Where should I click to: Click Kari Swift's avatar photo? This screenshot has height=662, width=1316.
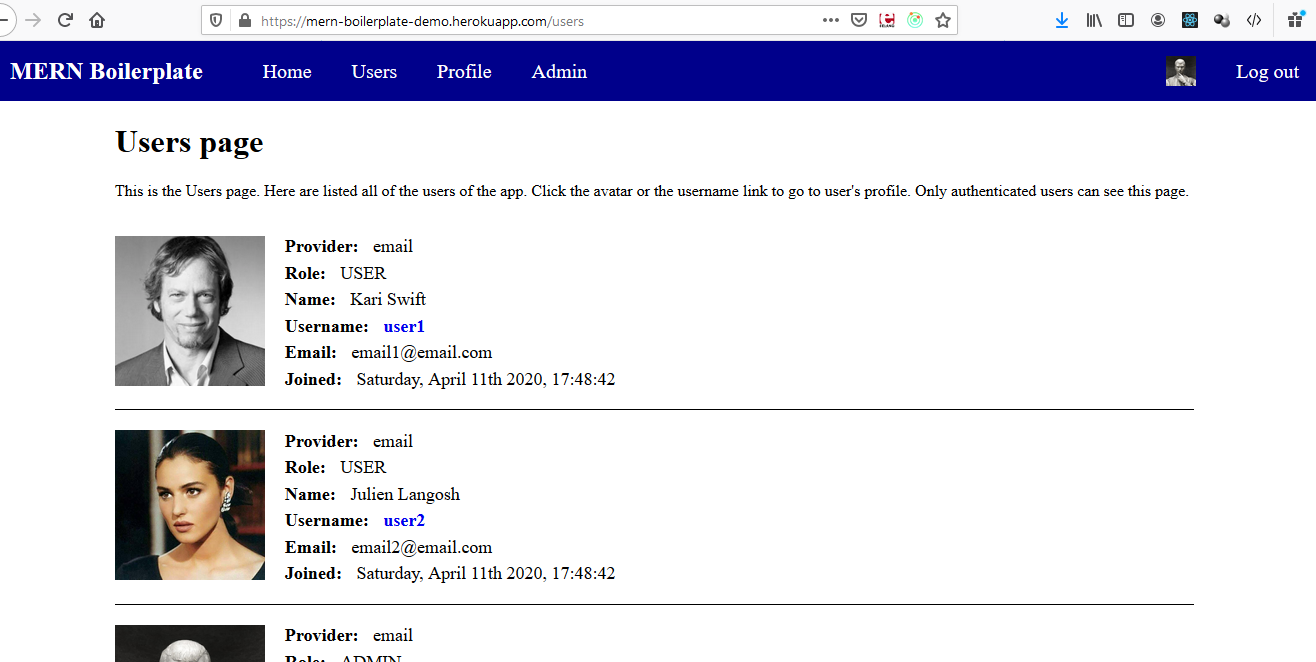(x=190, y=311)
